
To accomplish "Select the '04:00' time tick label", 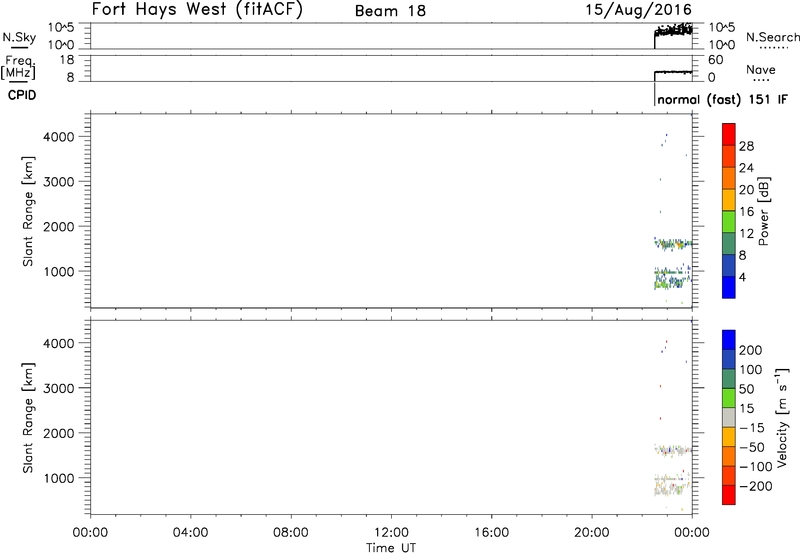I will click(190, 533).
